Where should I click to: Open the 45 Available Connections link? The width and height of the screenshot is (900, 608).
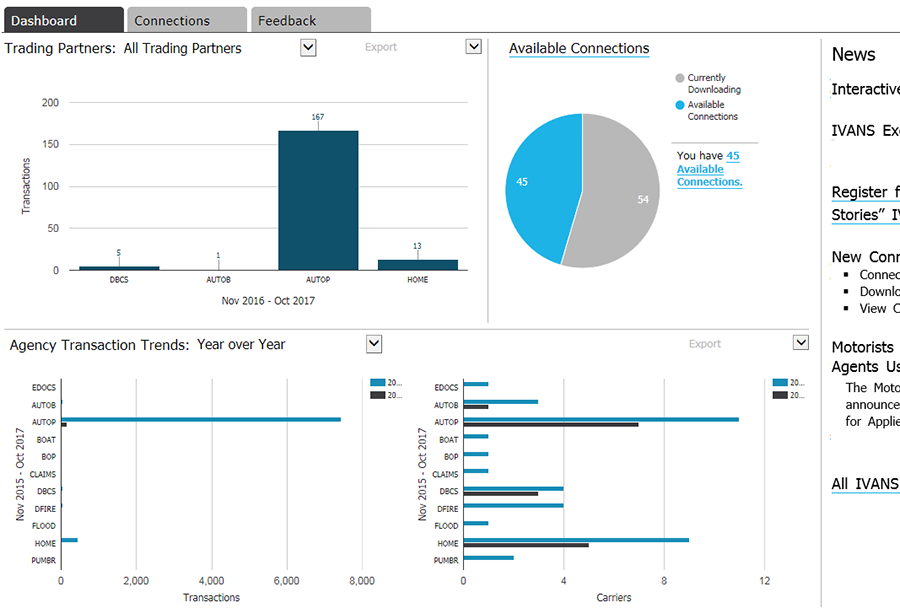click(x=708, y=169)
